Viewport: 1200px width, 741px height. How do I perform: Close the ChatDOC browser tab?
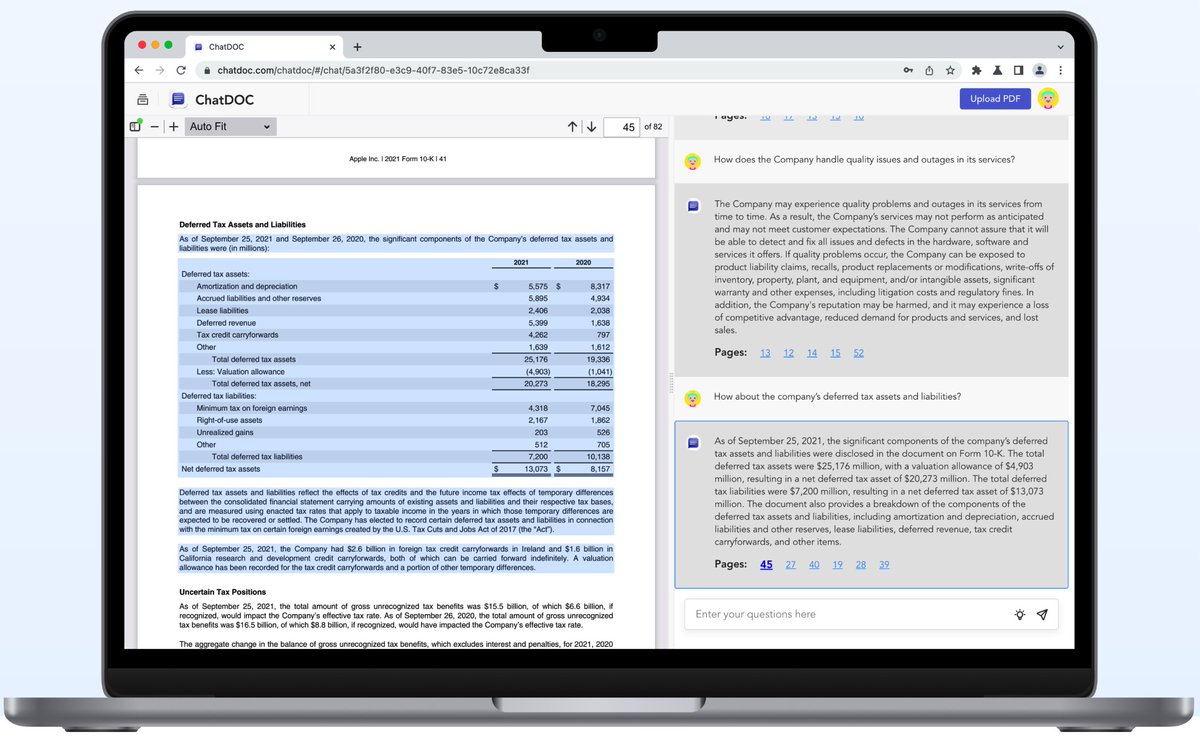pyautogui.click(x=332, y=47)
